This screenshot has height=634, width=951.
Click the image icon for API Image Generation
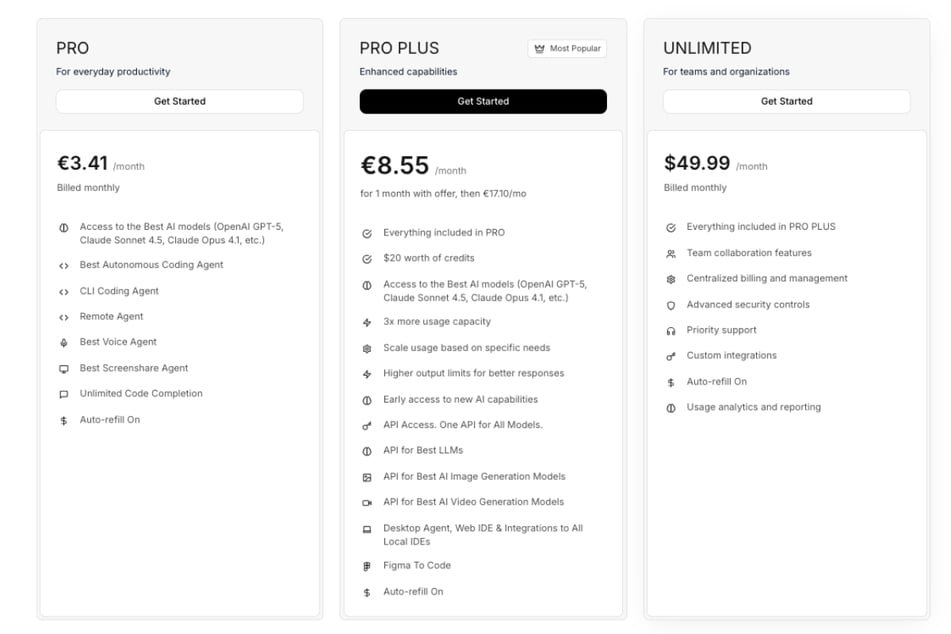367,477
